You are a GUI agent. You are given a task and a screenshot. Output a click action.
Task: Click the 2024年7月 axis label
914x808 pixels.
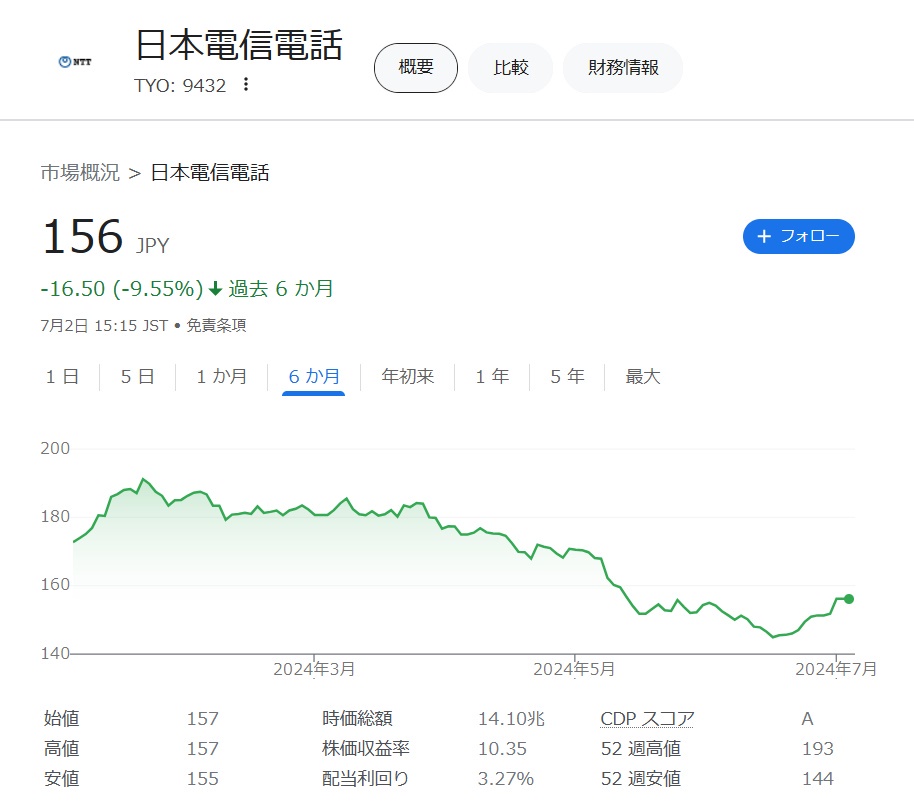pos(836,669)
